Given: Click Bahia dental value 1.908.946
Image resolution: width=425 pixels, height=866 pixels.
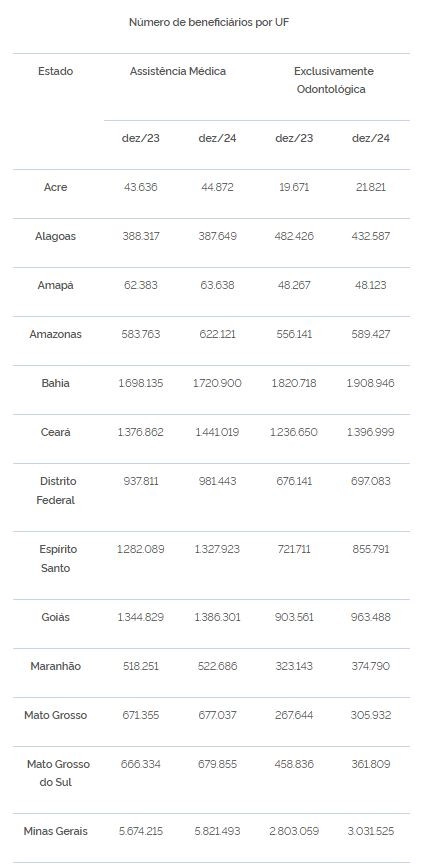Looking at the screenshot, I should pos(370,383).
